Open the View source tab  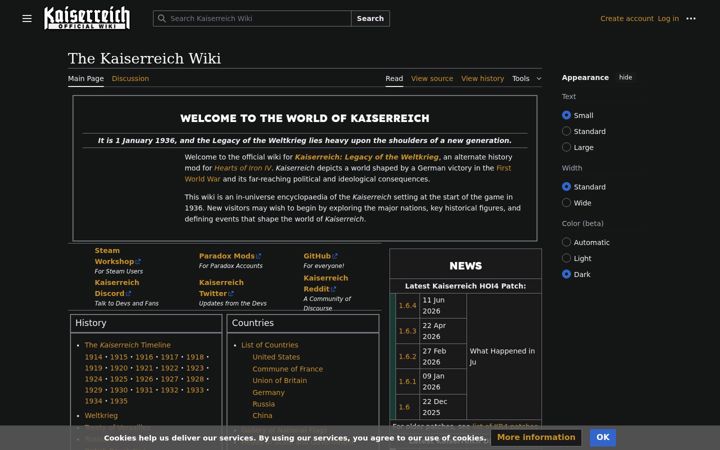[432, 79]
